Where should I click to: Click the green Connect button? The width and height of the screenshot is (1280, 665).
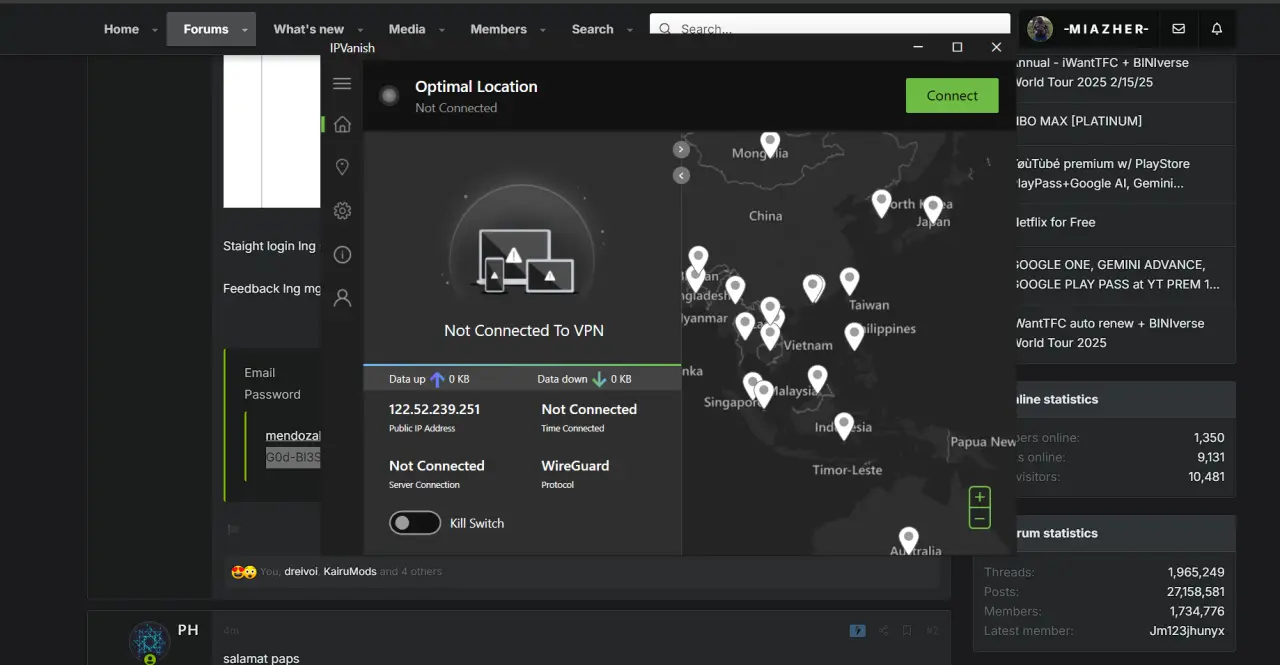[x=952, y=96]
